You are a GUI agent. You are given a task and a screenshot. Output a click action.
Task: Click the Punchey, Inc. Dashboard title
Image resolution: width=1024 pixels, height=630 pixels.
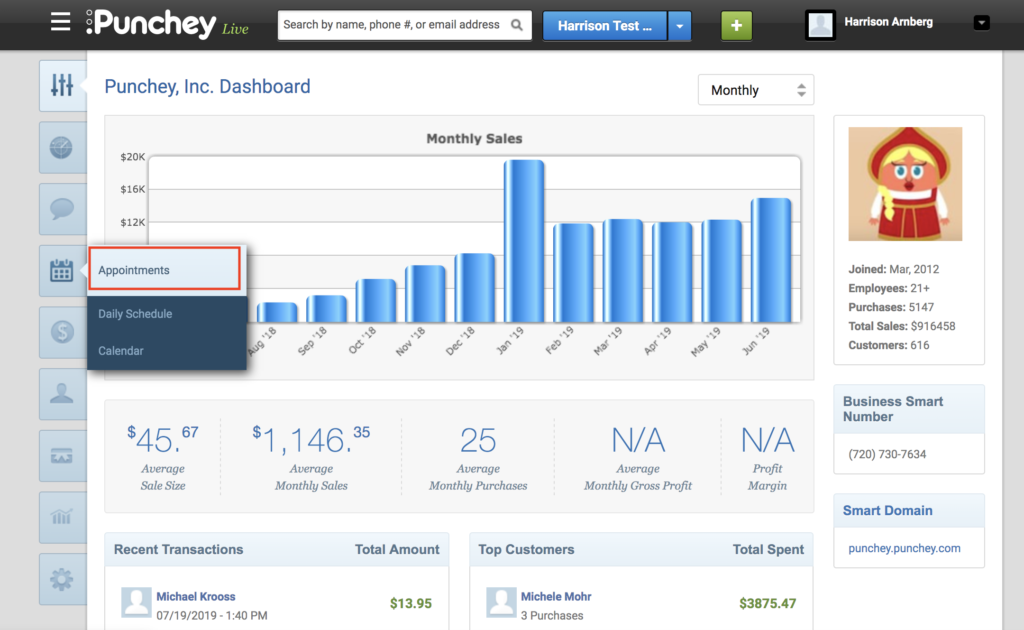207,86
